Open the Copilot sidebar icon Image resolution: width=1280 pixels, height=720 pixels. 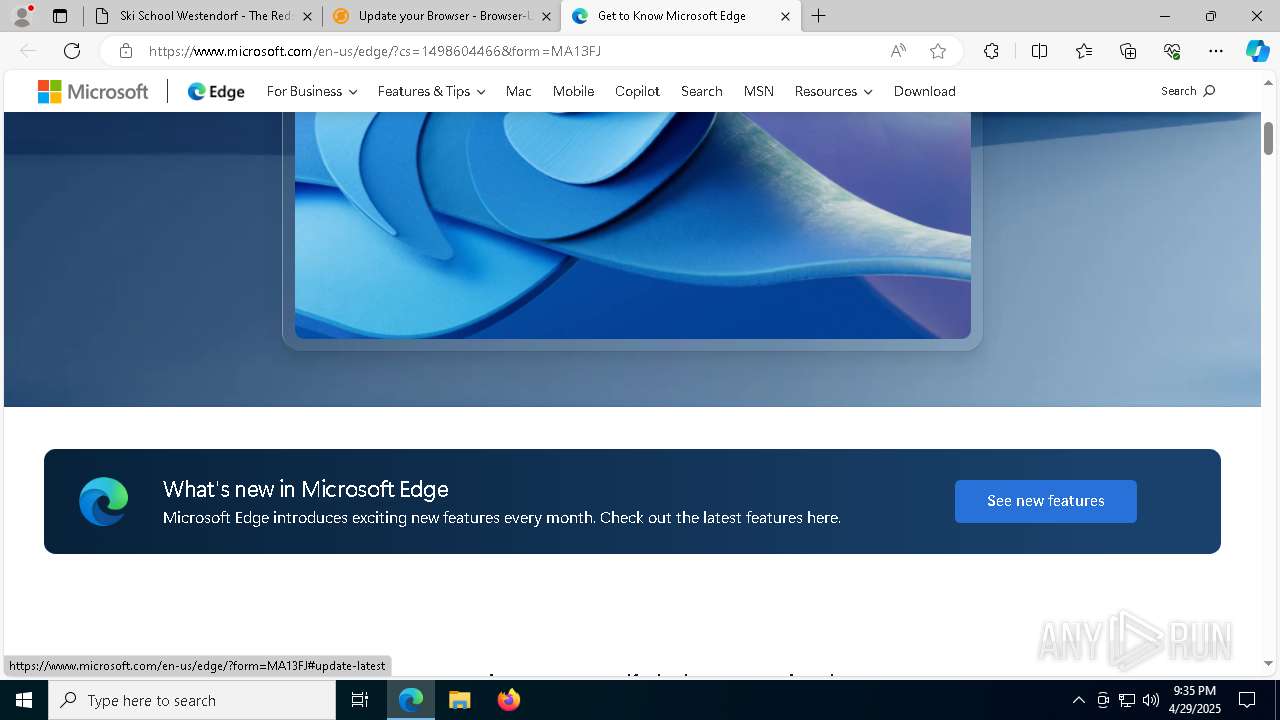click(1257, 51)
